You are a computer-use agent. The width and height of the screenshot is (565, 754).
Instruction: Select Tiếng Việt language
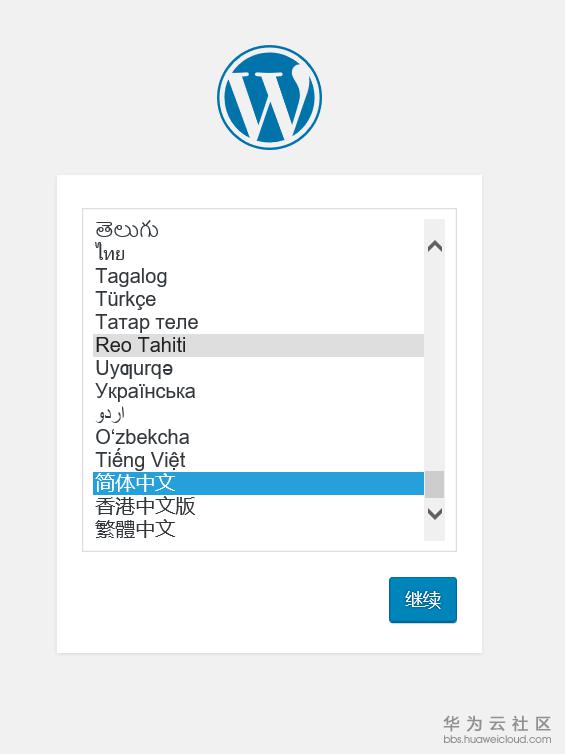pos(258,460)
